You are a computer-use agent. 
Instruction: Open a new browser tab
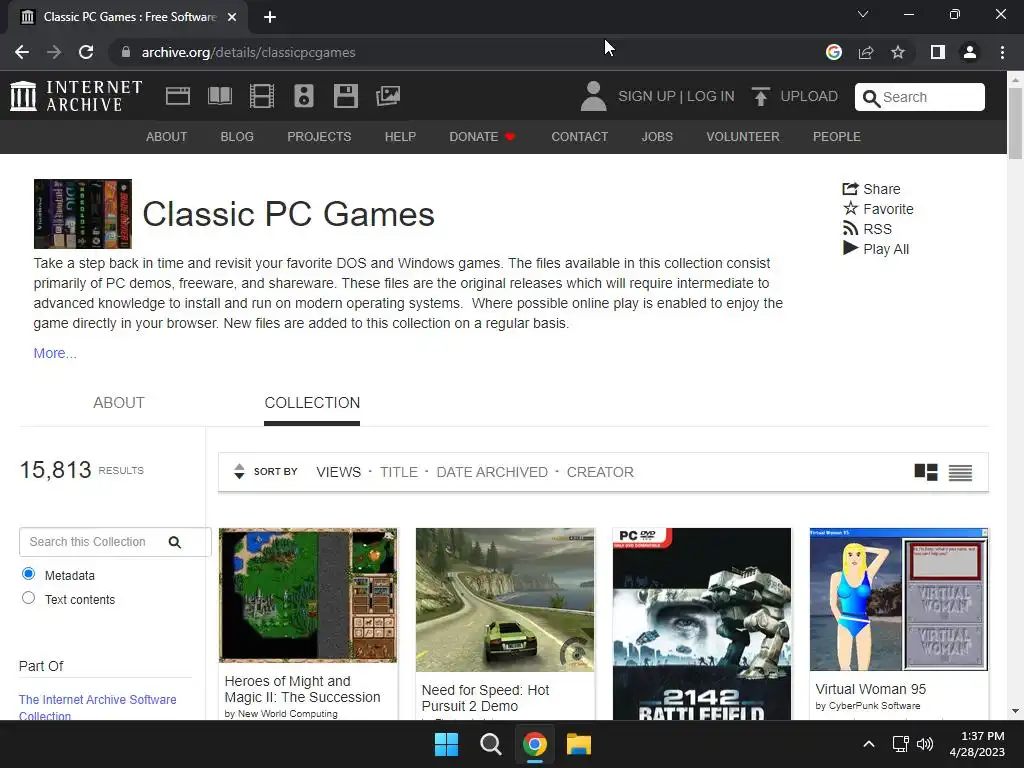[270, 17]
